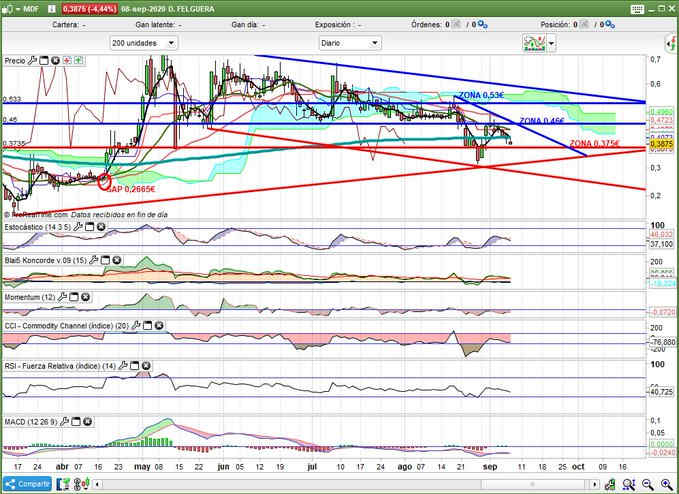The height and width of the screenshot is (494, 679).
Task: Open the virtual keyboard icon in title bar
Action: pos(637,9)
